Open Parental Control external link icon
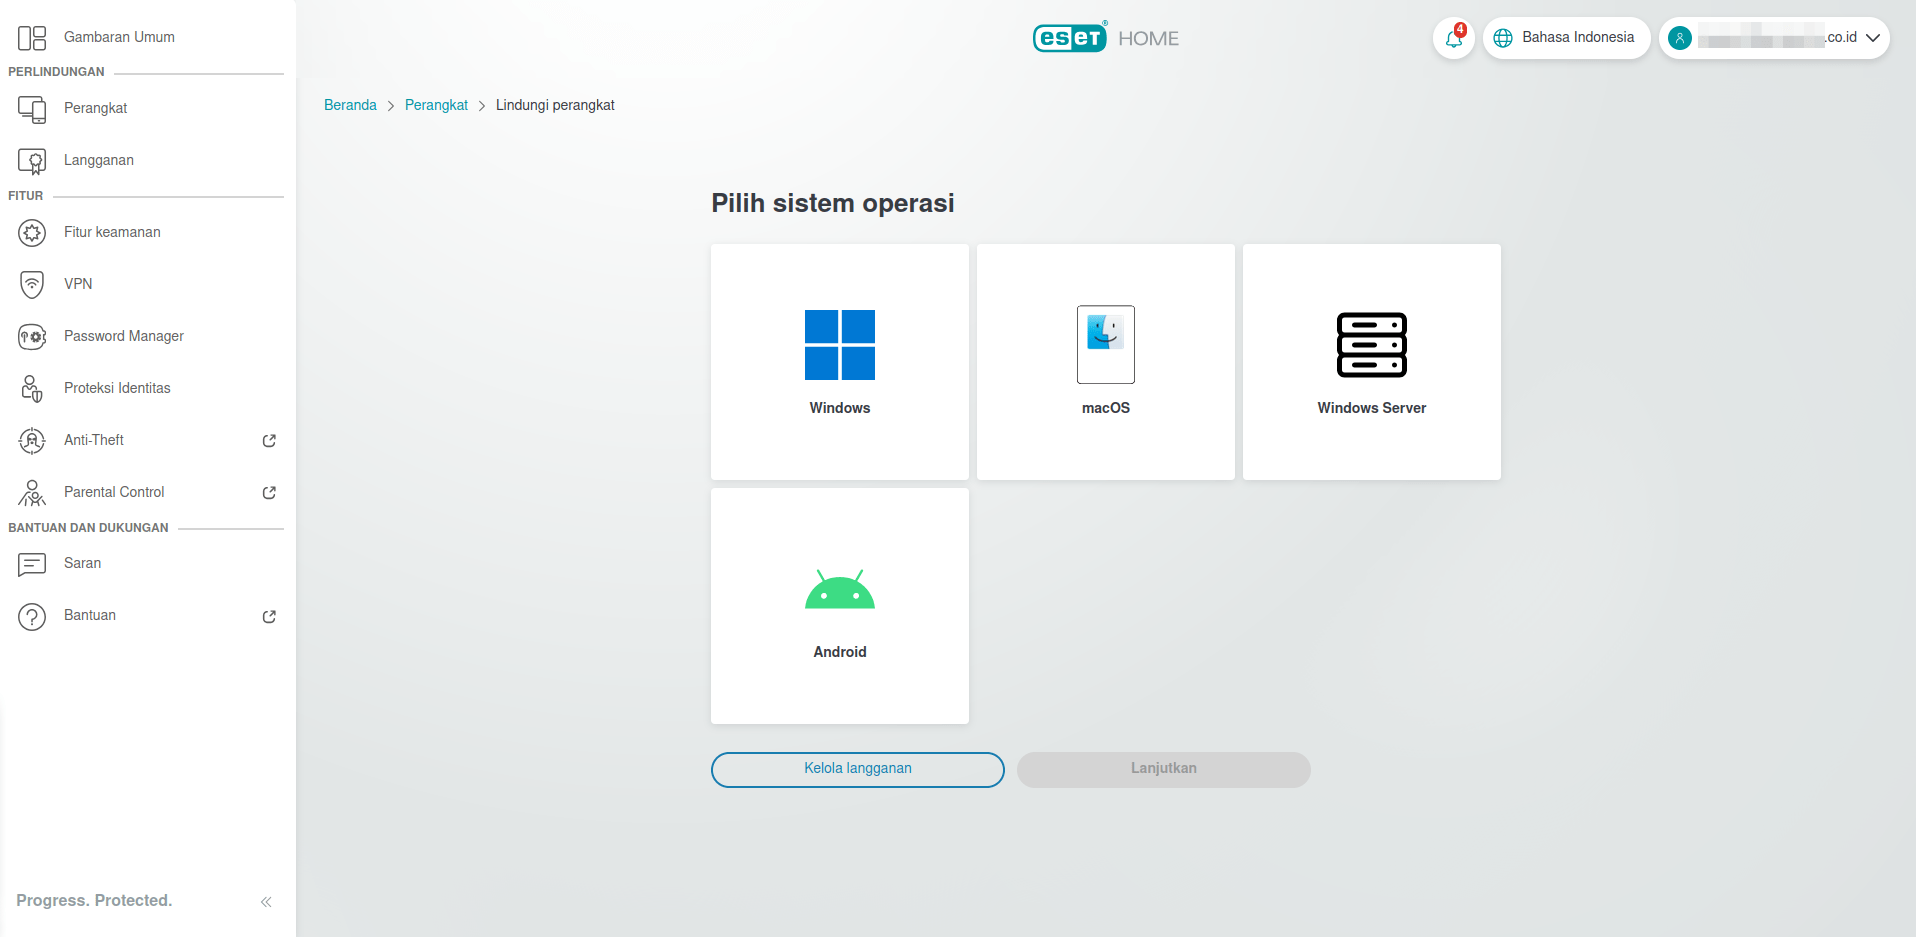This screenshot has height=937, width=1916. click(x=269, y=493)
